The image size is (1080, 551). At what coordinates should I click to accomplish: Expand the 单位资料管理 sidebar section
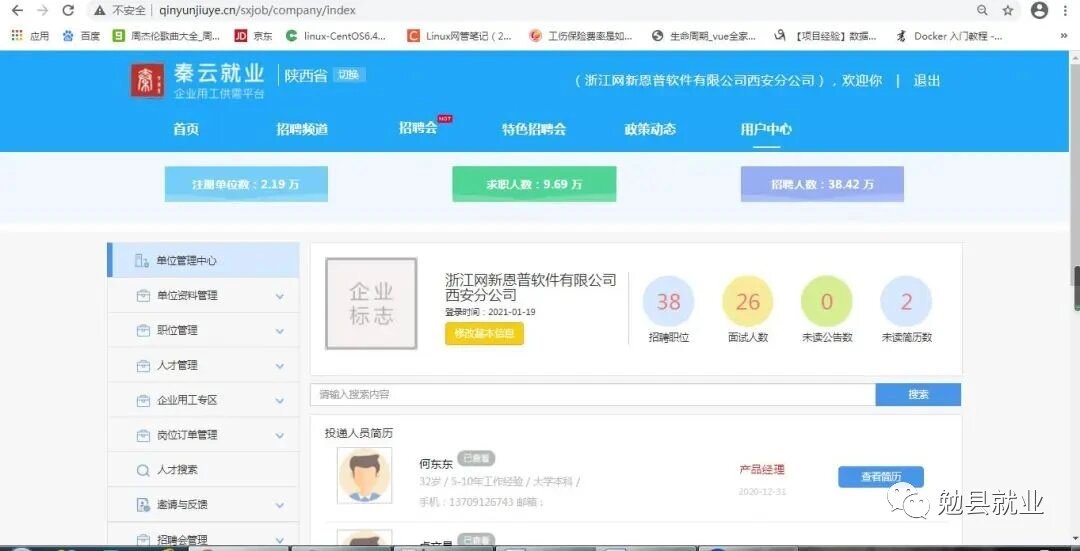pos(203,296)
